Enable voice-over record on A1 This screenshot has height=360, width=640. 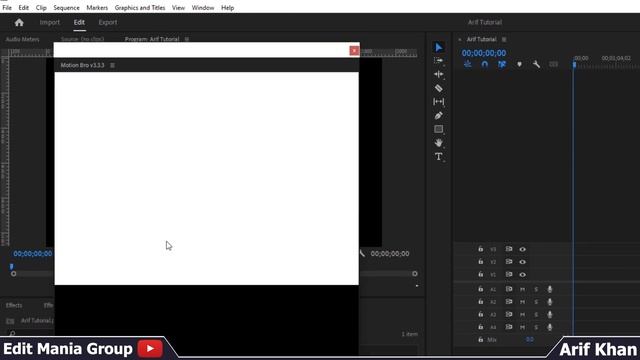[550, 289]
